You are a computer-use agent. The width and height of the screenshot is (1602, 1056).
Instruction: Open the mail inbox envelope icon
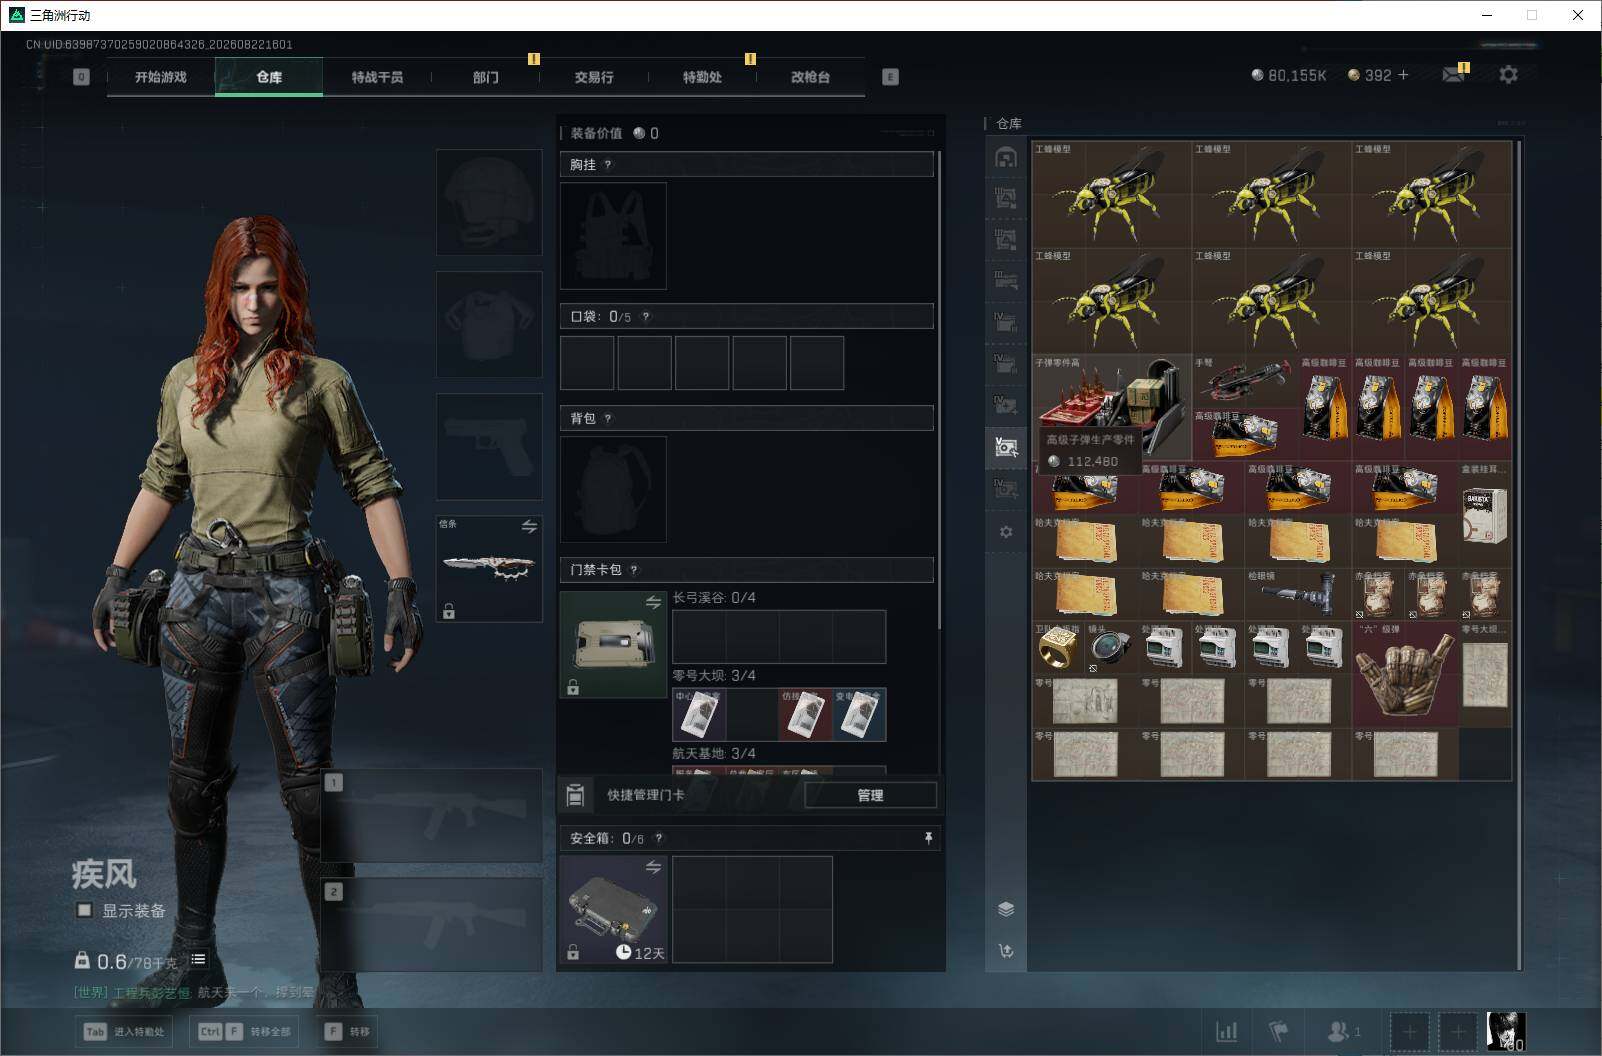click(x=1454, y=75)
